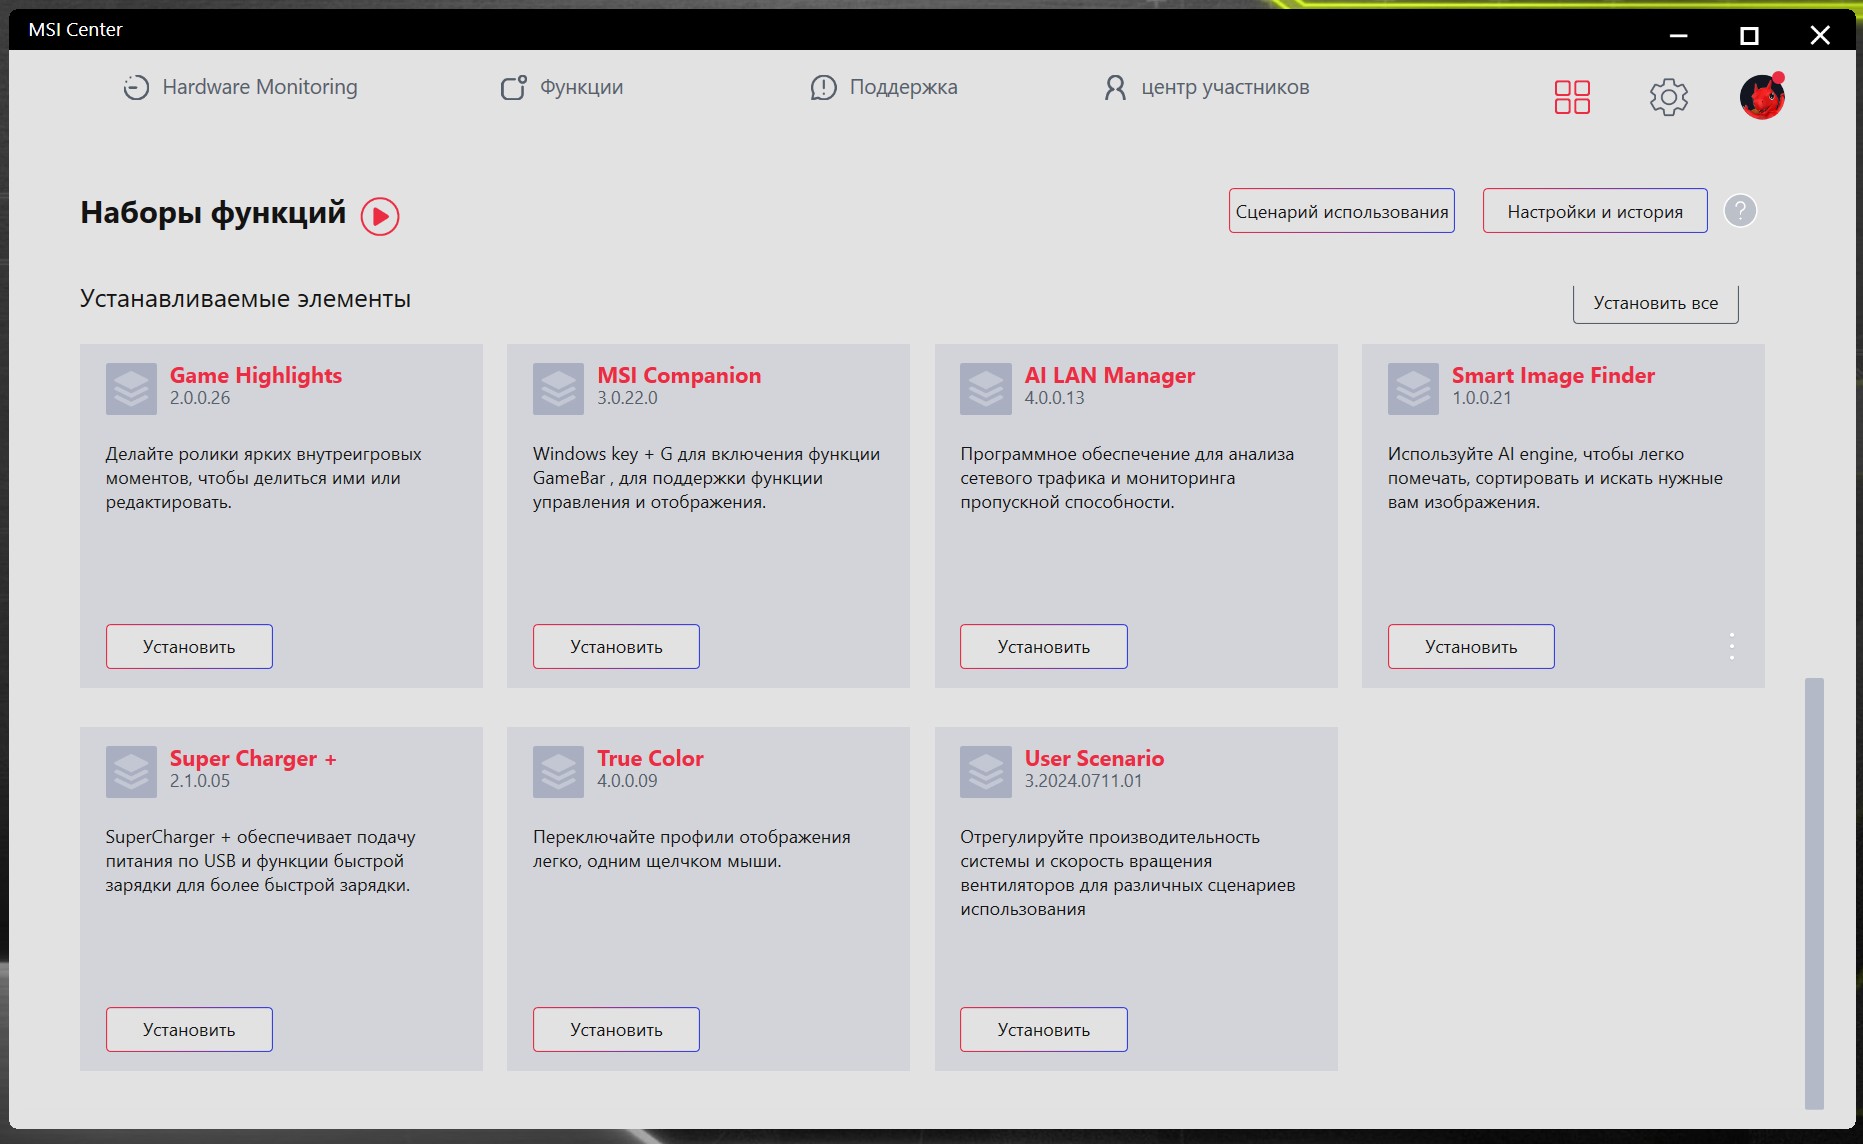Click the Game Highlights layers icon

tap(131, 388)
